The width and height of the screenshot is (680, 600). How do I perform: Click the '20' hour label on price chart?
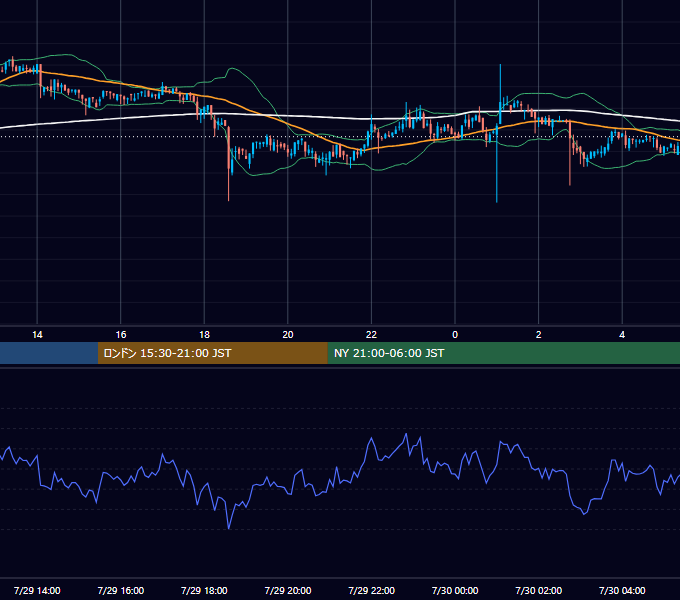coord(288,335)
